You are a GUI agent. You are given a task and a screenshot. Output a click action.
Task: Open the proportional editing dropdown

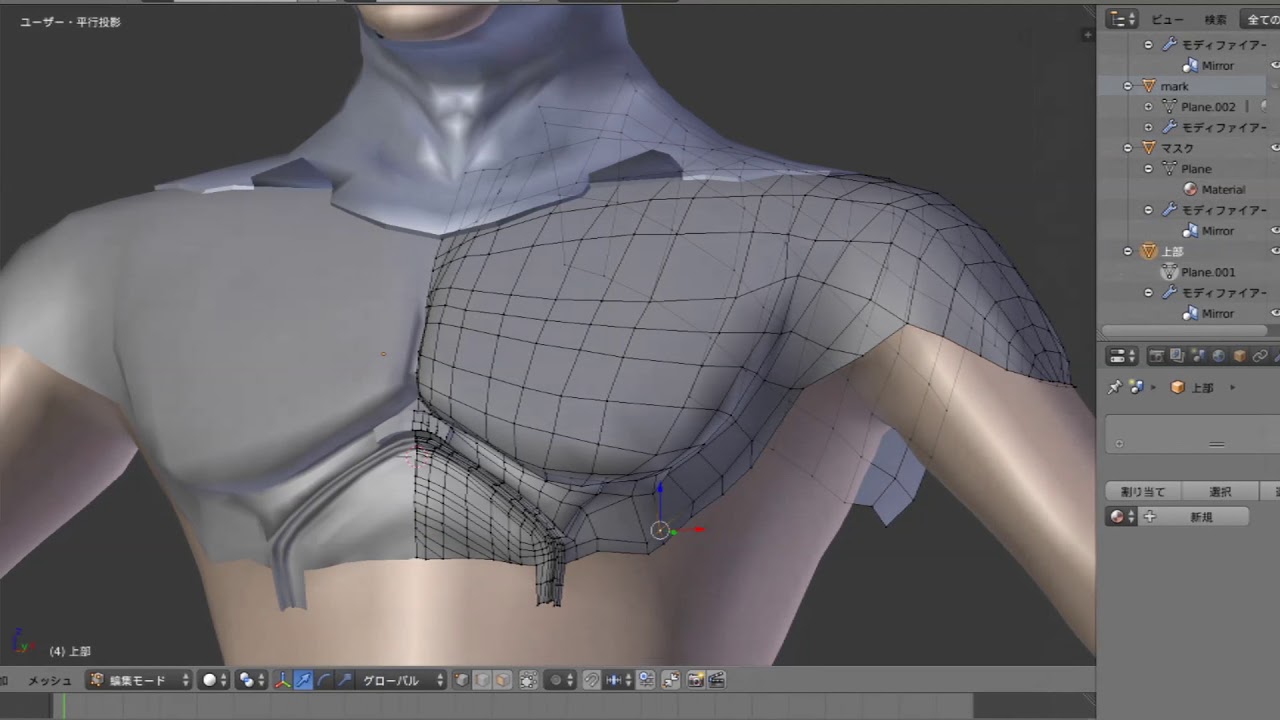pos(560,680)
